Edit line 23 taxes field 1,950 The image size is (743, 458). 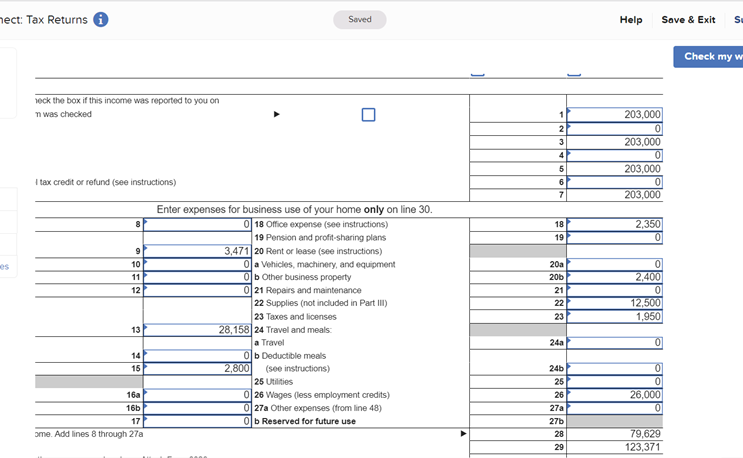click(615, 317)
